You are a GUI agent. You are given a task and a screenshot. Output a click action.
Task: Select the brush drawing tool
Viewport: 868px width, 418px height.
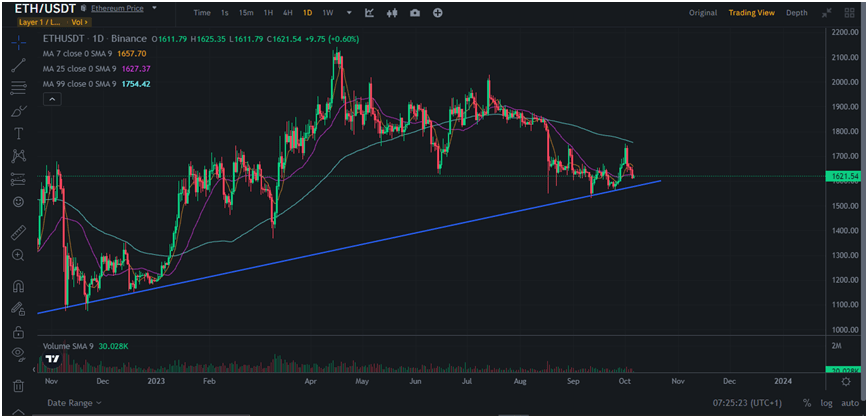pos(18,111)
